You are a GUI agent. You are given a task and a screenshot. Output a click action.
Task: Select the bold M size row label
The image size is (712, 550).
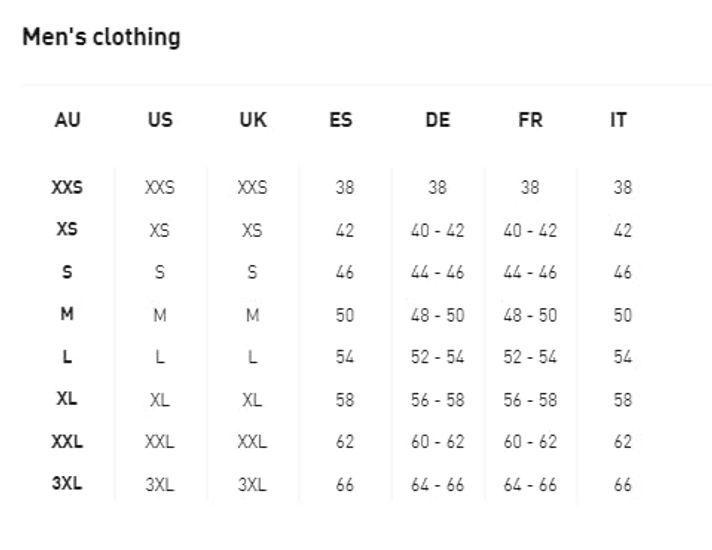pyautogui.click(x=67, y=314)
